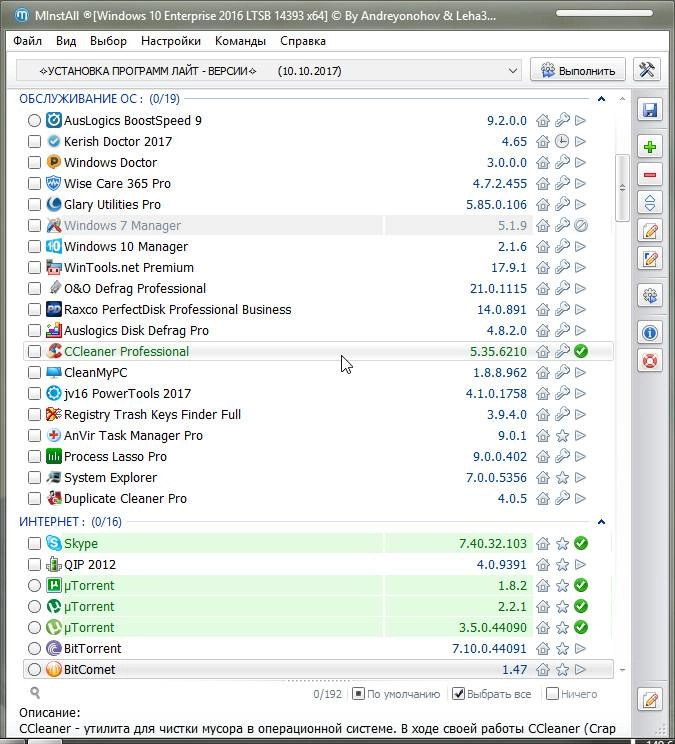675x744 pixels.
Task: Click clock icon in Kerish Doctor 2017 row
Action: pos(562,141)
